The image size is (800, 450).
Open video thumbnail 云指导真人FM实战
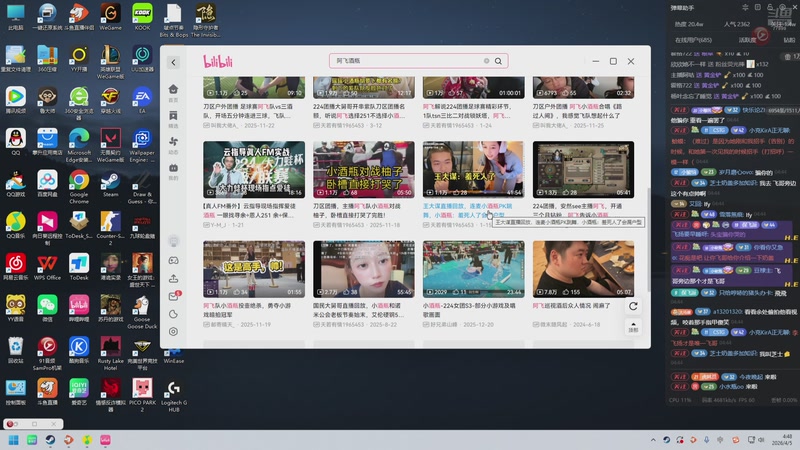[x=254, y=170]
